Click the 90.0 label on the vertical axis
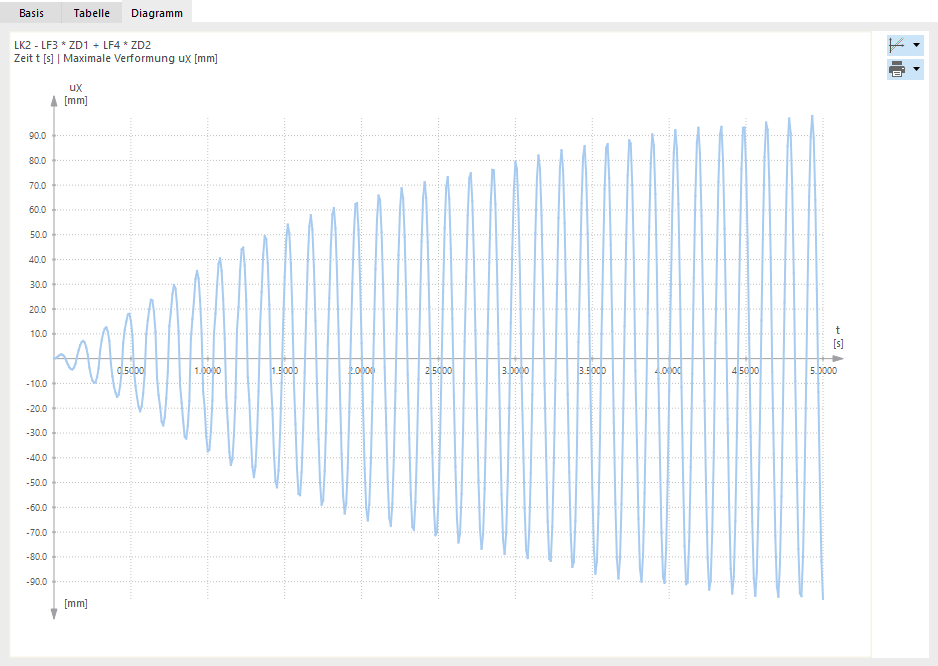Viewport: 938px width, 666px height. pyautogui.click(x=37, y=136)
